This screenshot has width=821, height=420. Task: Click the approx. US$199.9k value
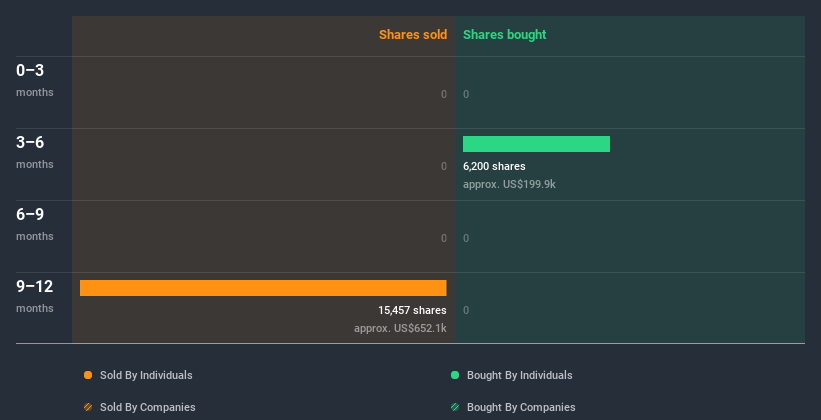[x=509, y=184]
